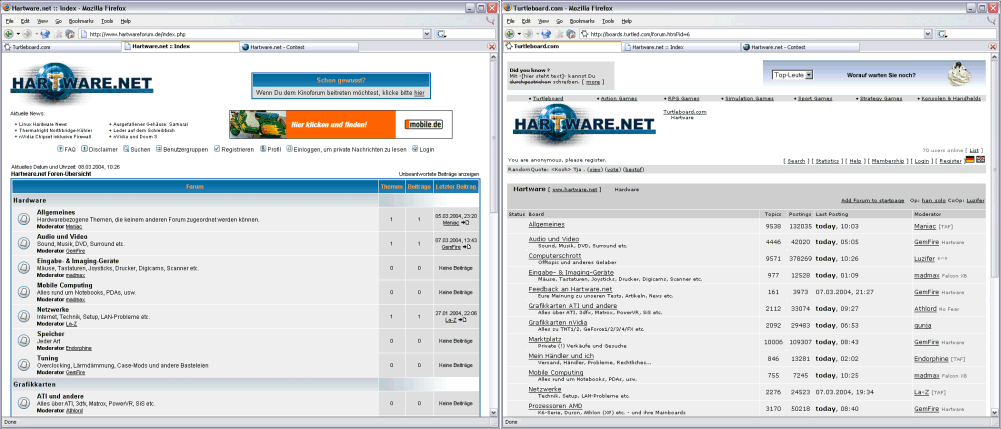This screenshot has height=429, width=1001.
Task: Close current tab via red X, right window
Action: (992, 47)
